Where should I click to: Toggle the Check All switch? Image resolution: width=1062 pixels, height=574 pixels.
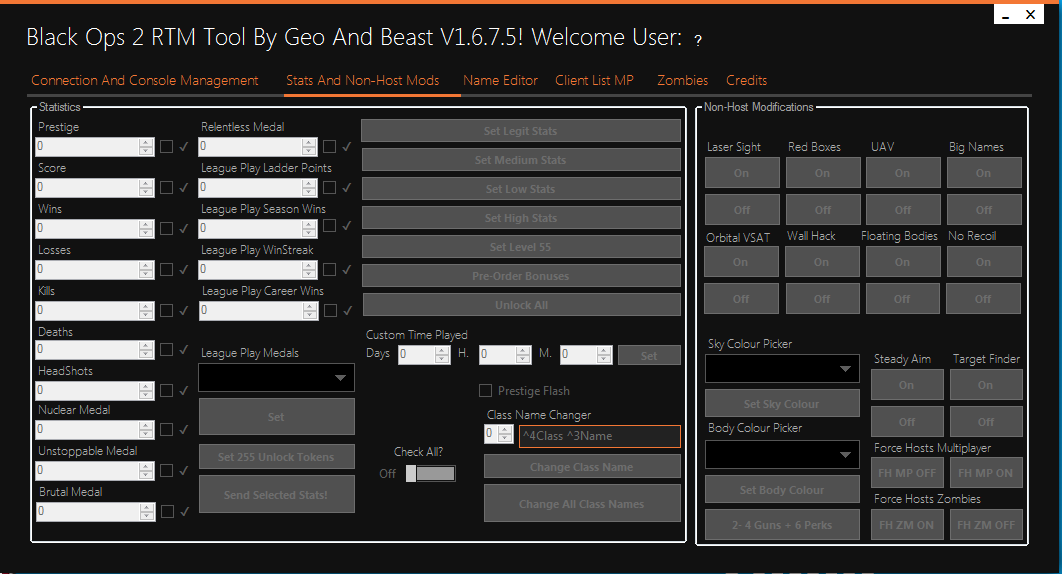click(431, 474)
